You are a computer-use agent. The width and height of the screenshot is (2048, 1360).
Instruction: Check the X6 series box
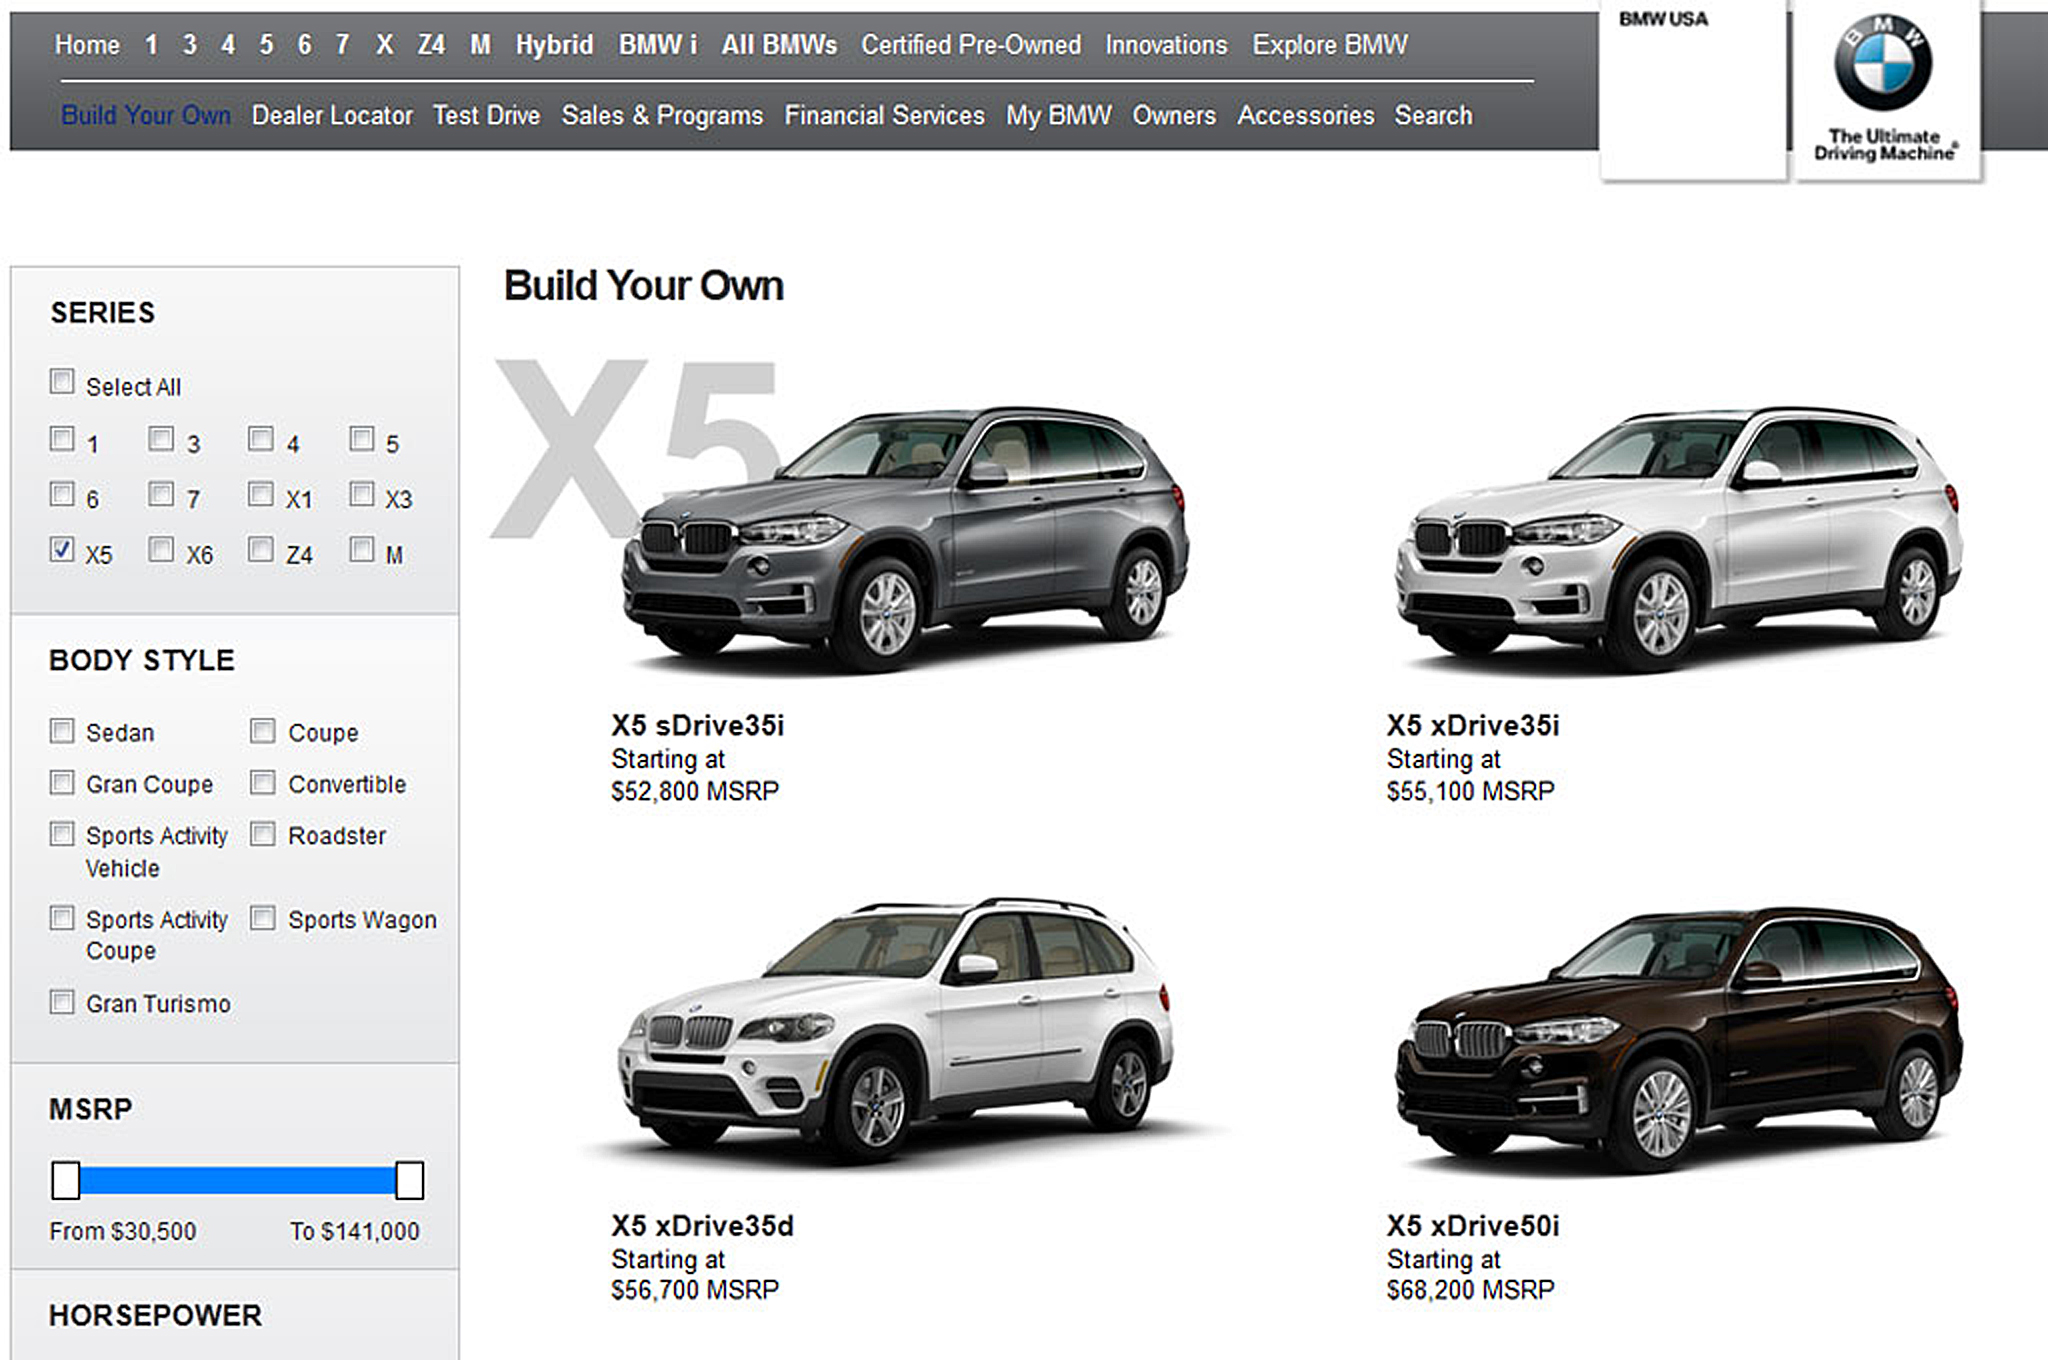[161, 549]
